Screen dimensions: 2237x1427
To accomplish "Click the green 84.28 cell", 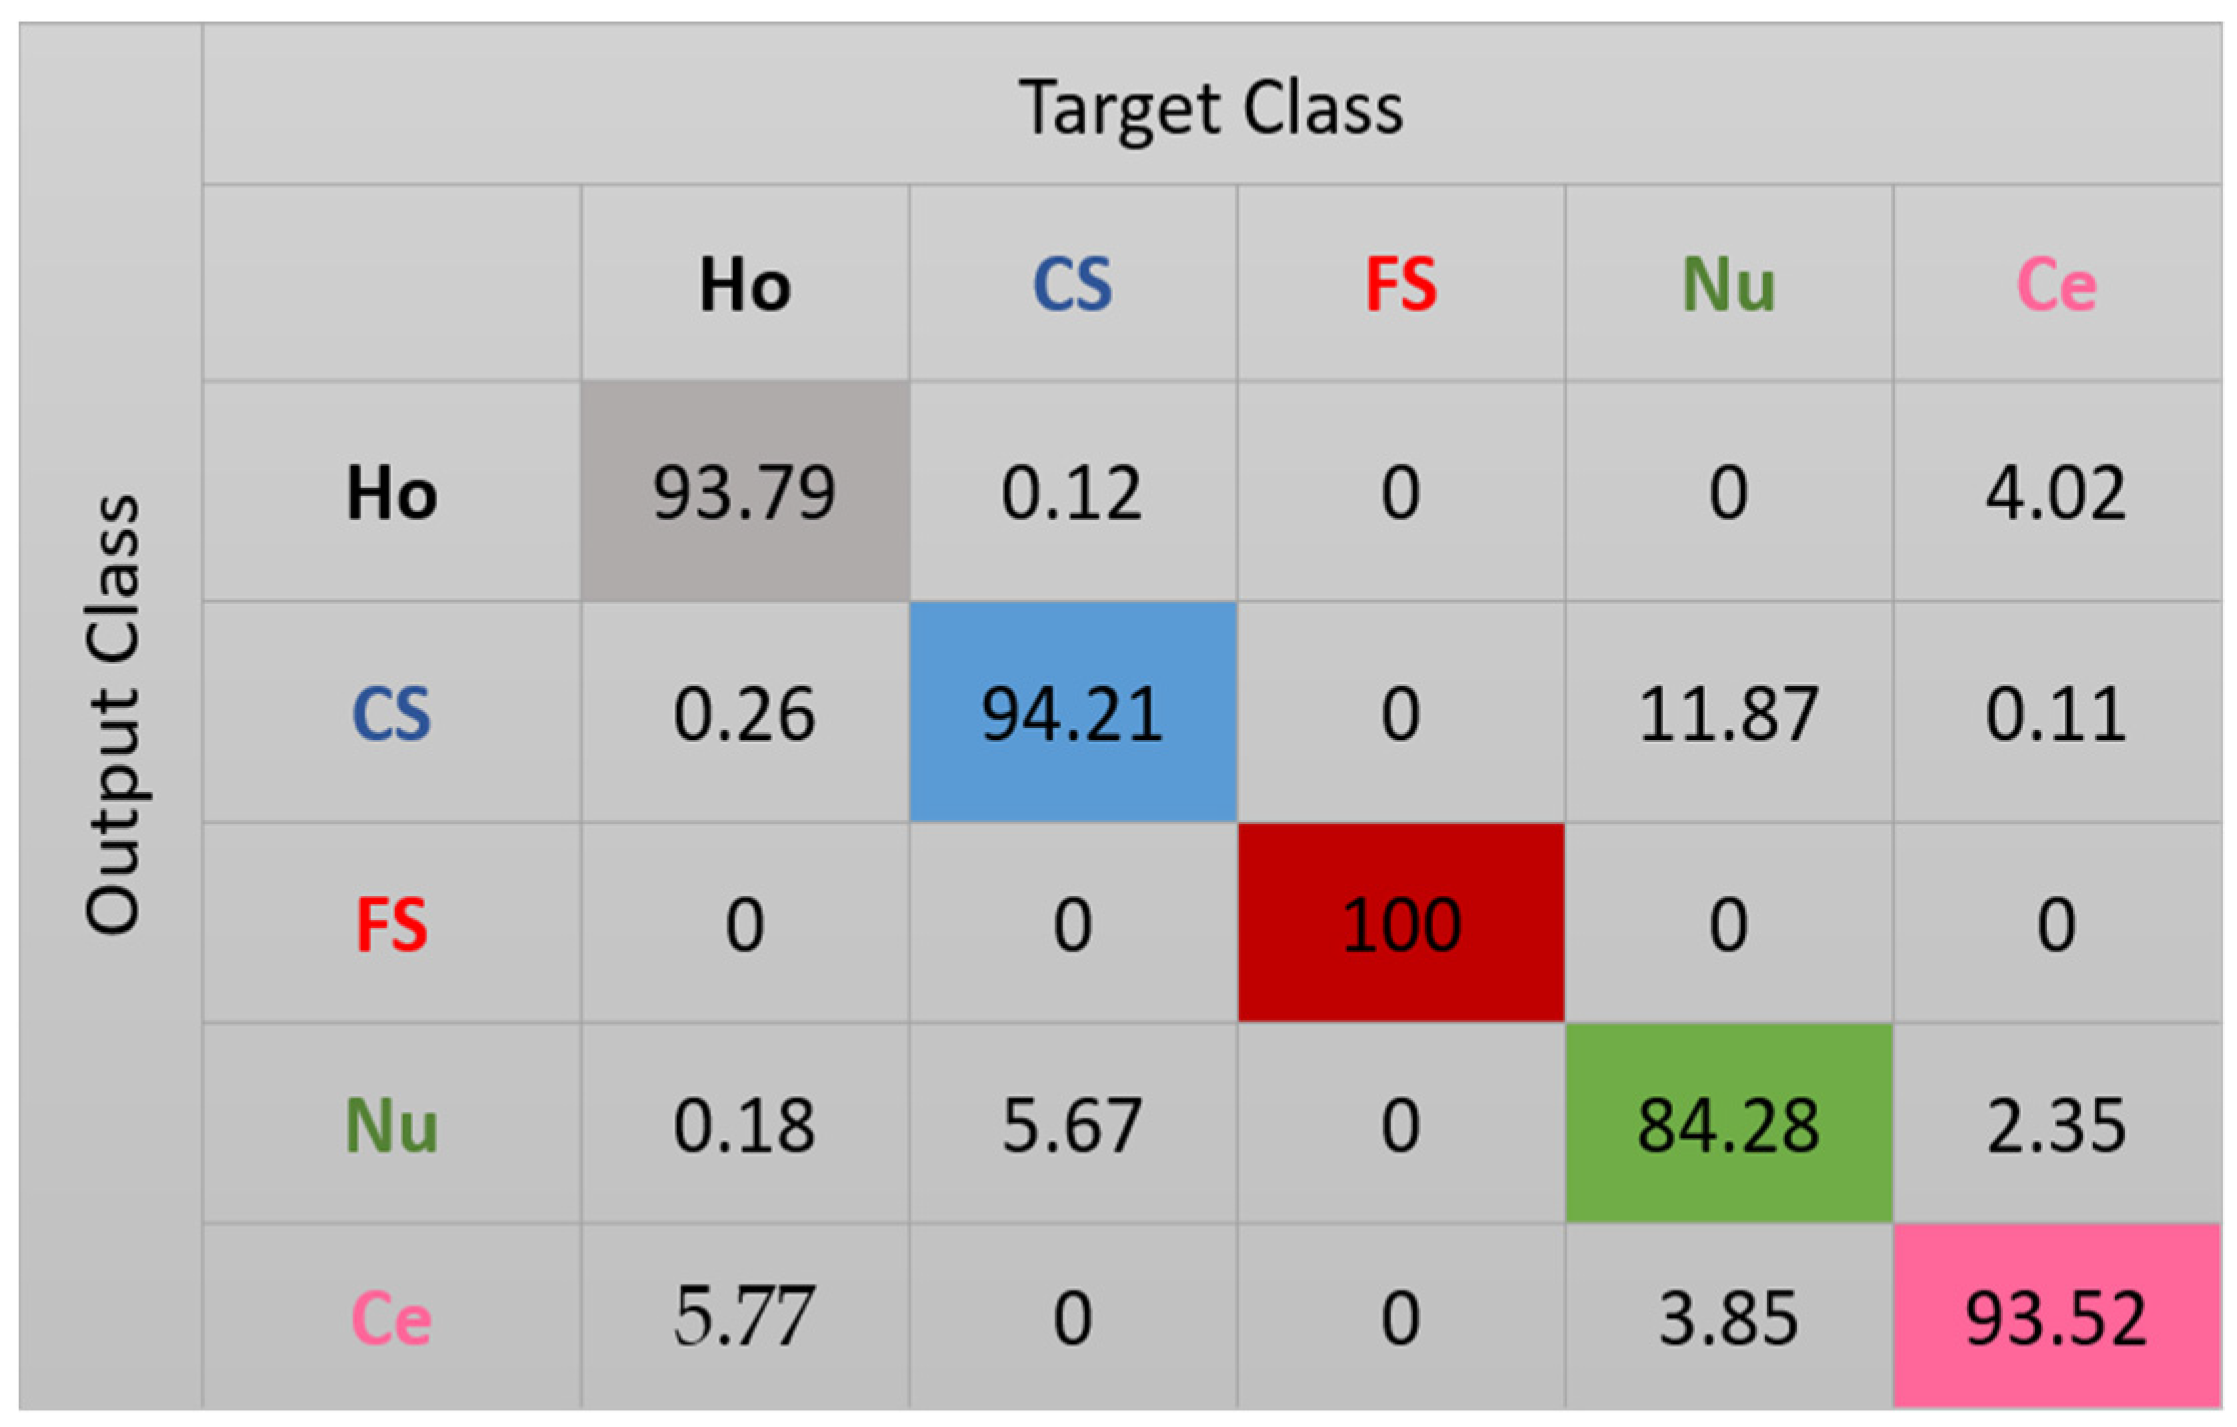I will (1728, 1124).
